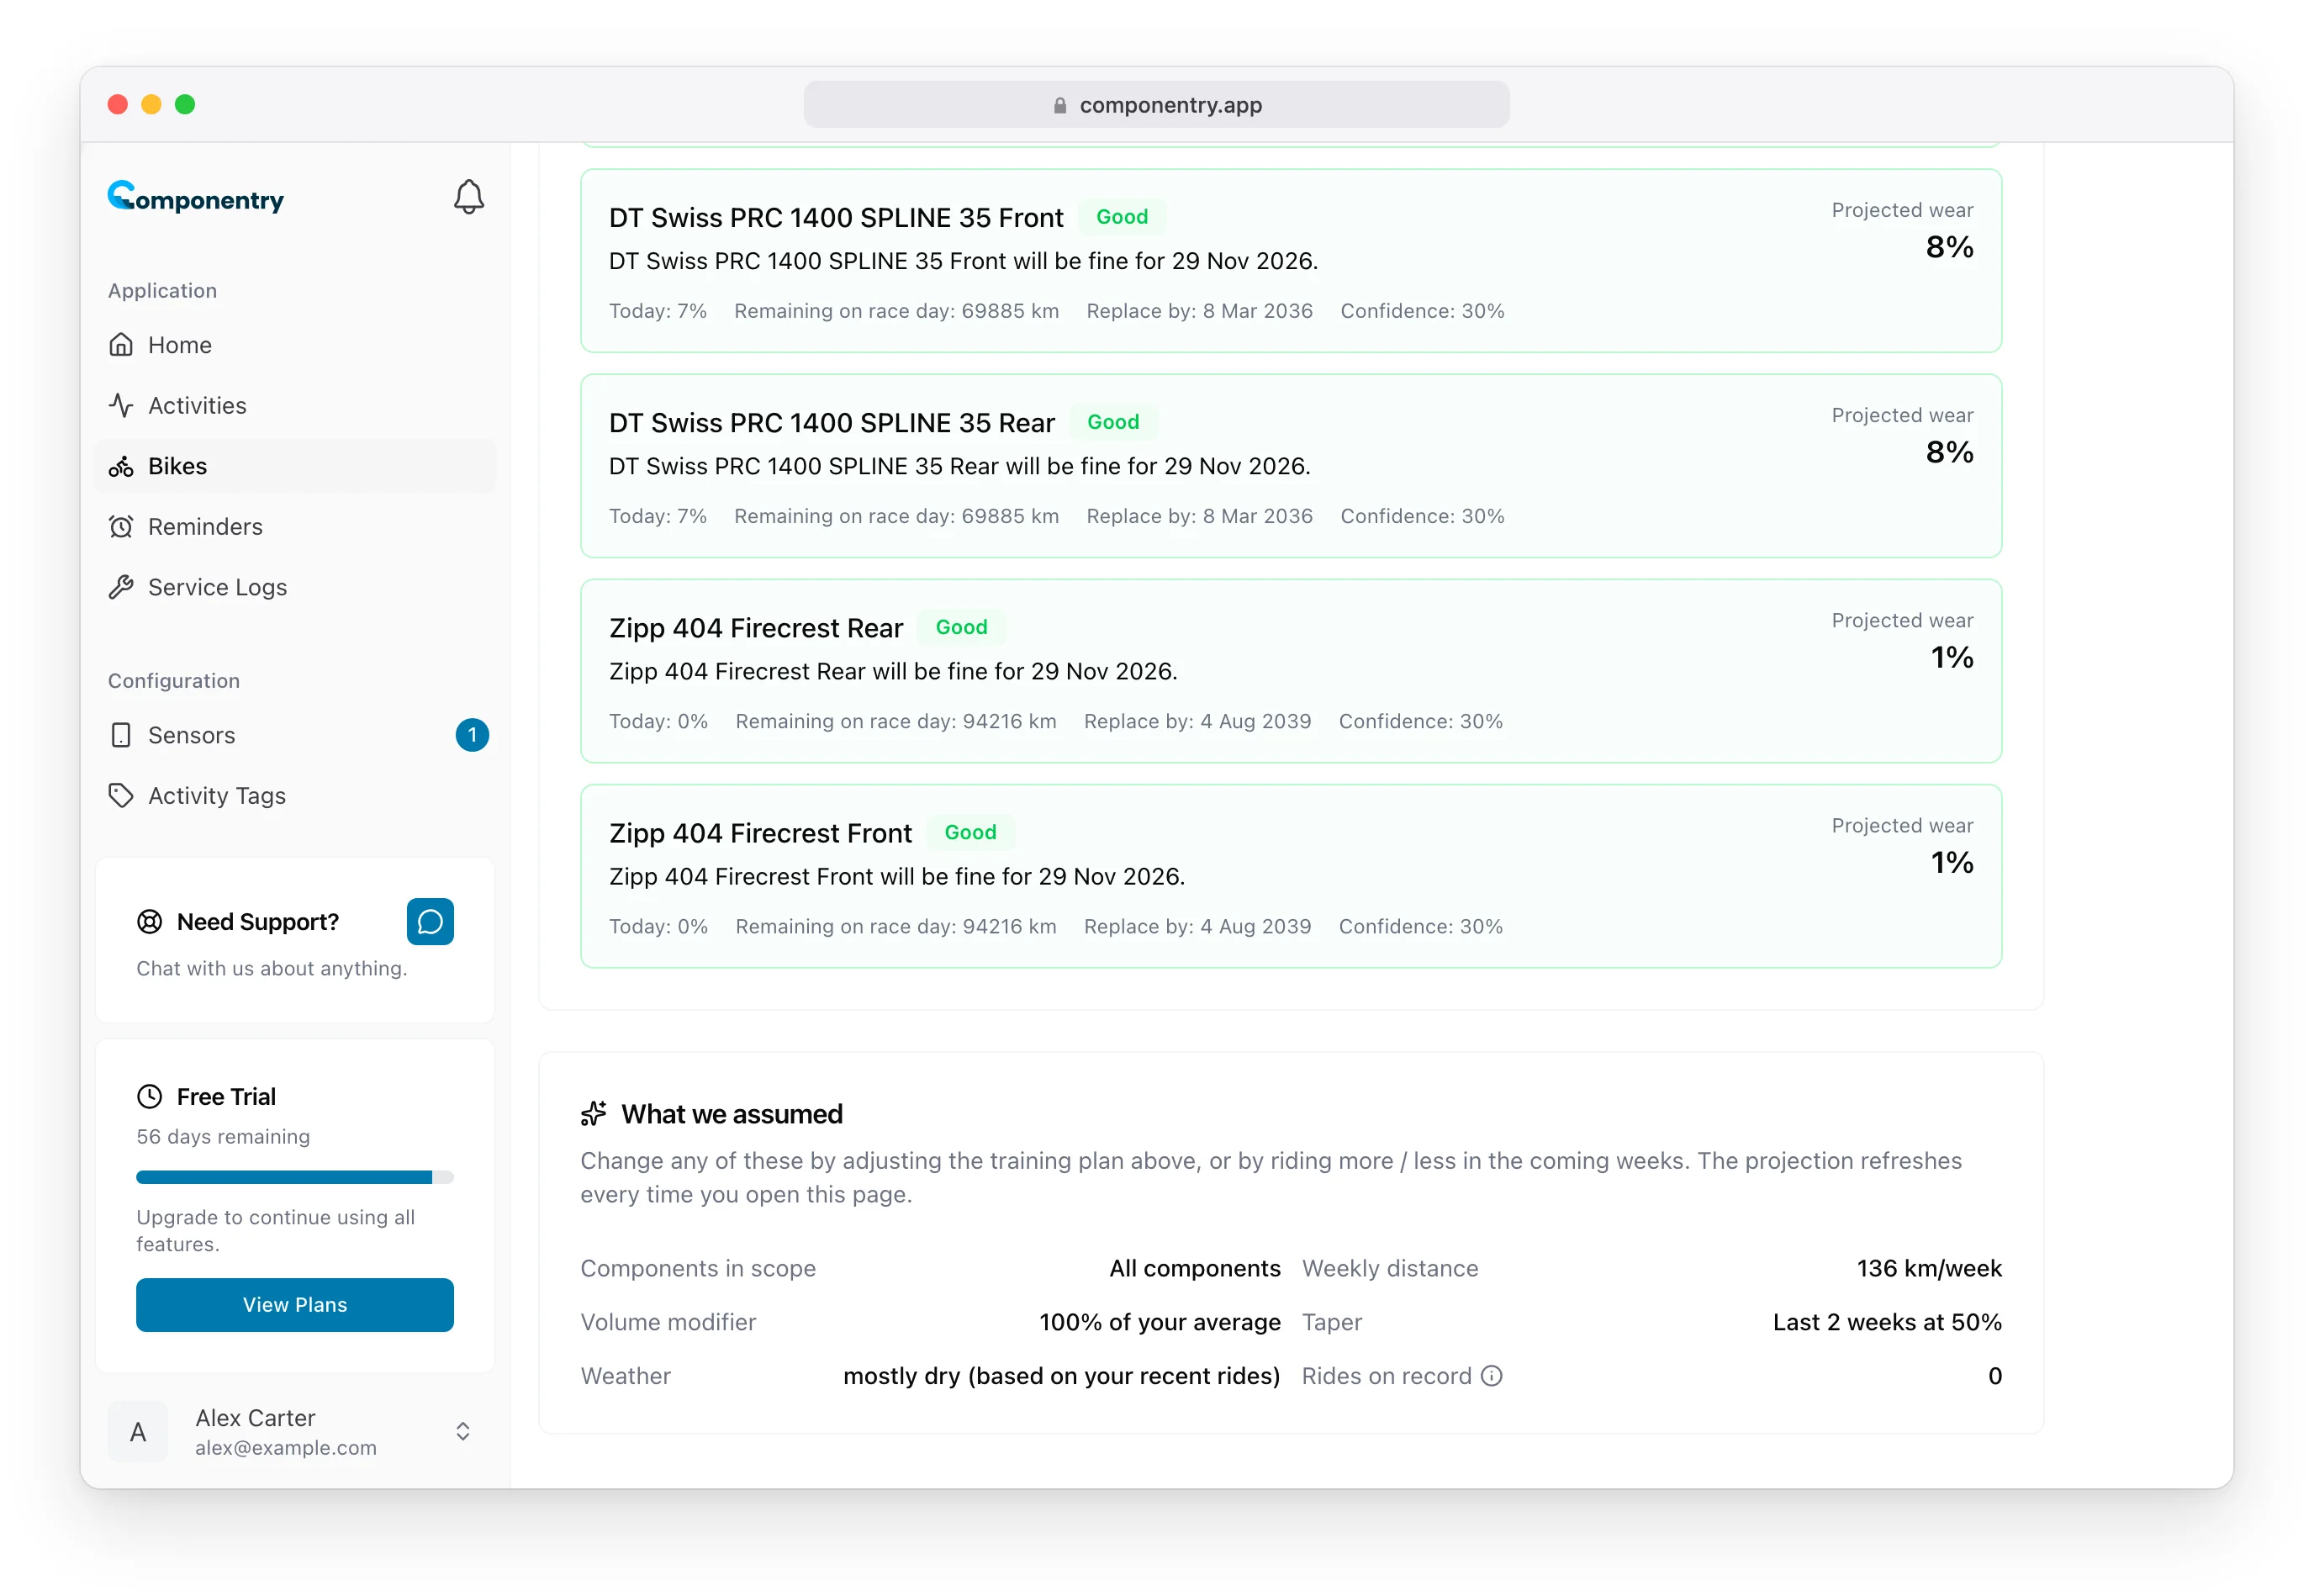Viewport: 2314px width, 1596px height.
Task: Select the DT Swiss PRC 1400 SPLINE 35 Rear title
Action: 832,423
